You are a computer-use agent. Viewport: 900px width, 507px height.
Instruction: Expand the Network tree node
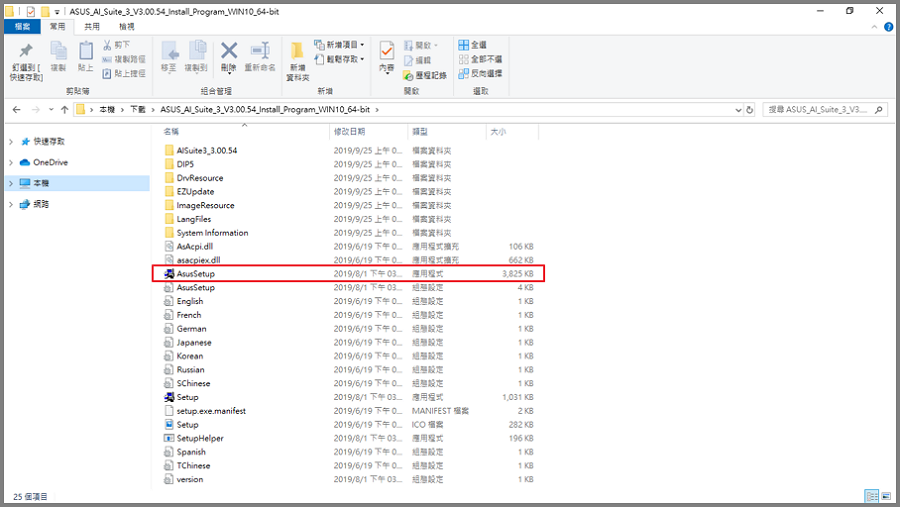(x=11, y=204)
